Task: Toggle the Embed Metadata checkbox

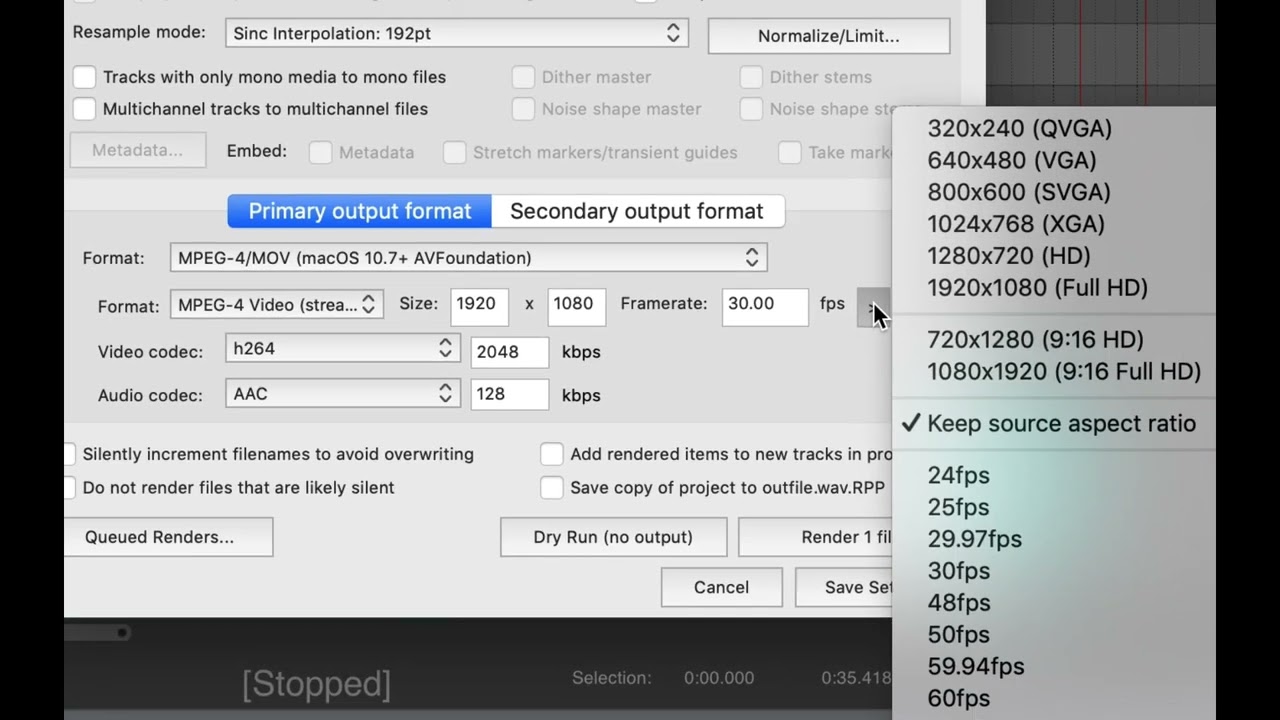Action: click(320, 152)
